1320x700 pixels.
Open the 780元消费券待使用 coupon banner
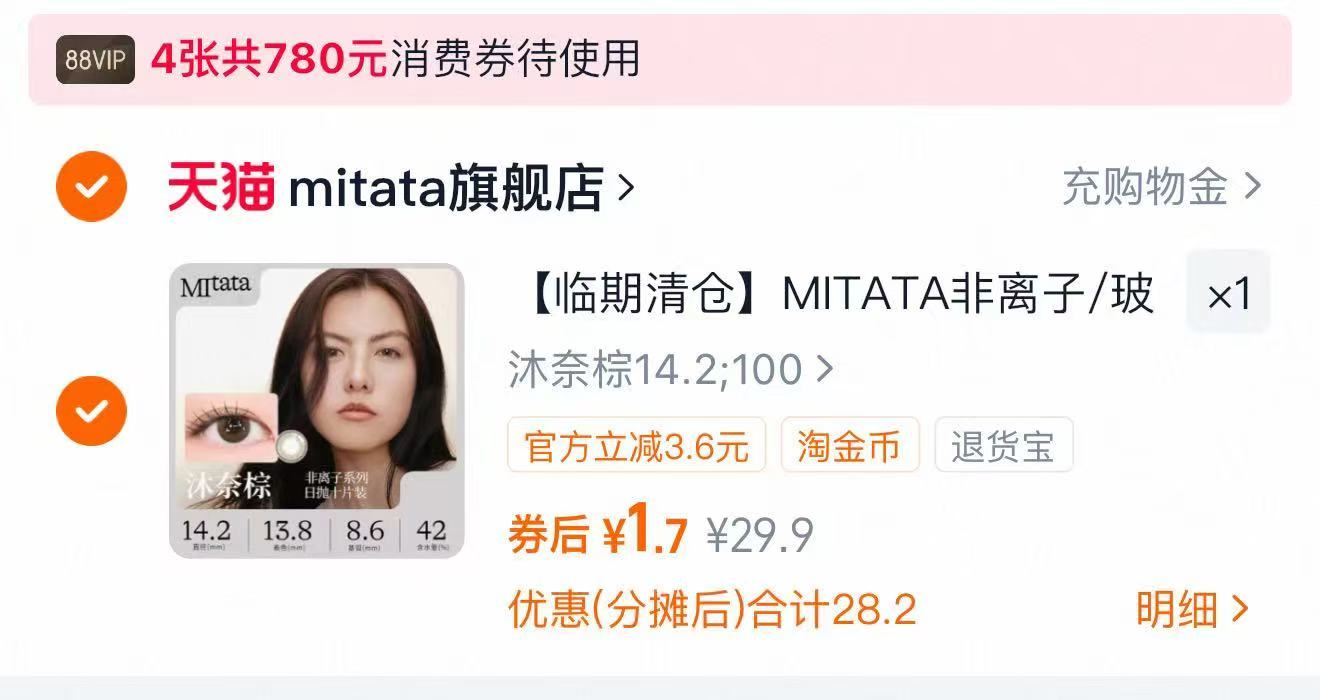point(660,60)
